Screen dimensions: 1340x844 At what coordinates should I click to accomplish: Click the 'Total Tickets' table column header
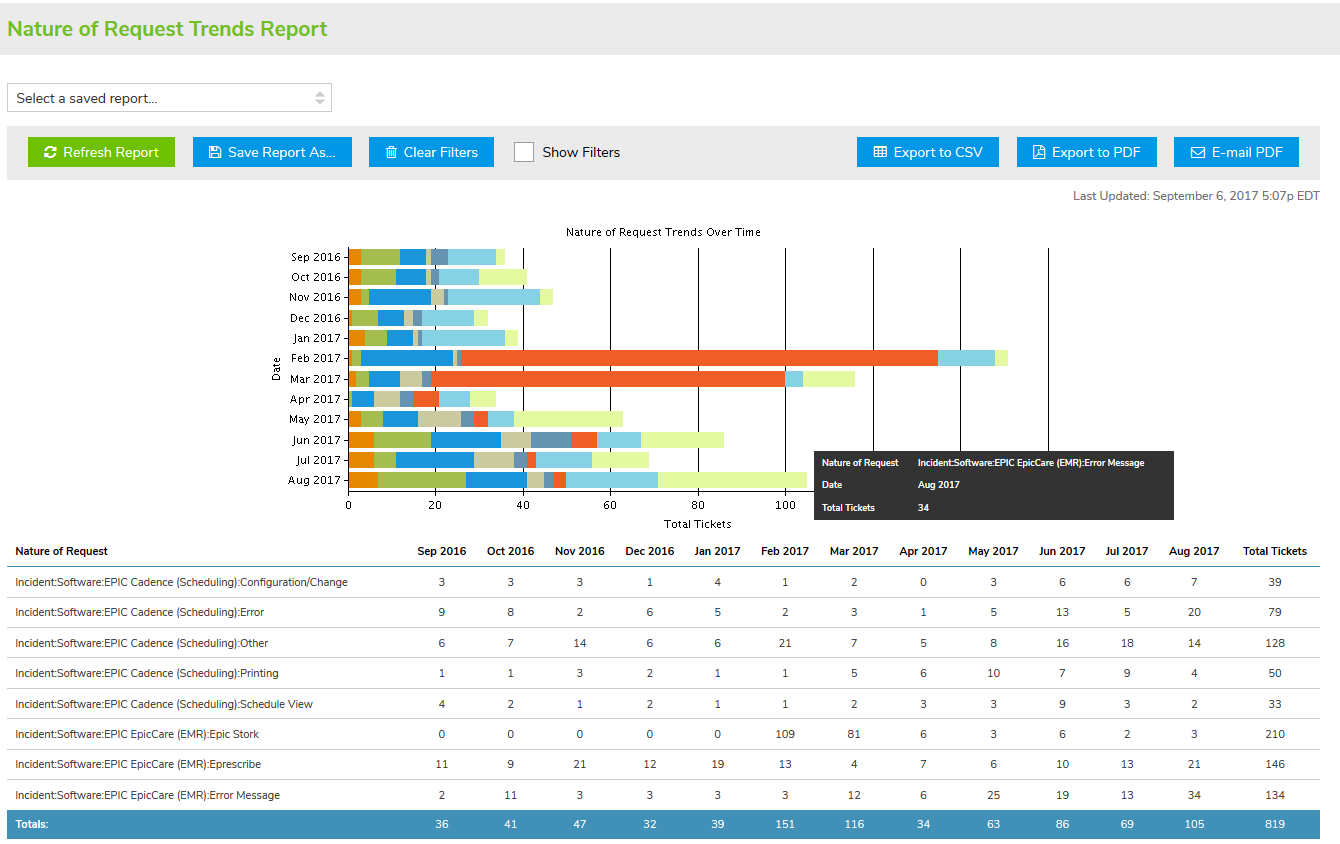click(1275, 551)
